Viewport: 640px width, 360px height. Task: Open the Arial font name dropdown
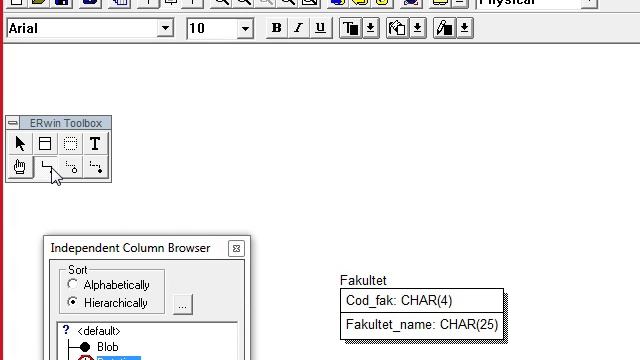point(165,28)
